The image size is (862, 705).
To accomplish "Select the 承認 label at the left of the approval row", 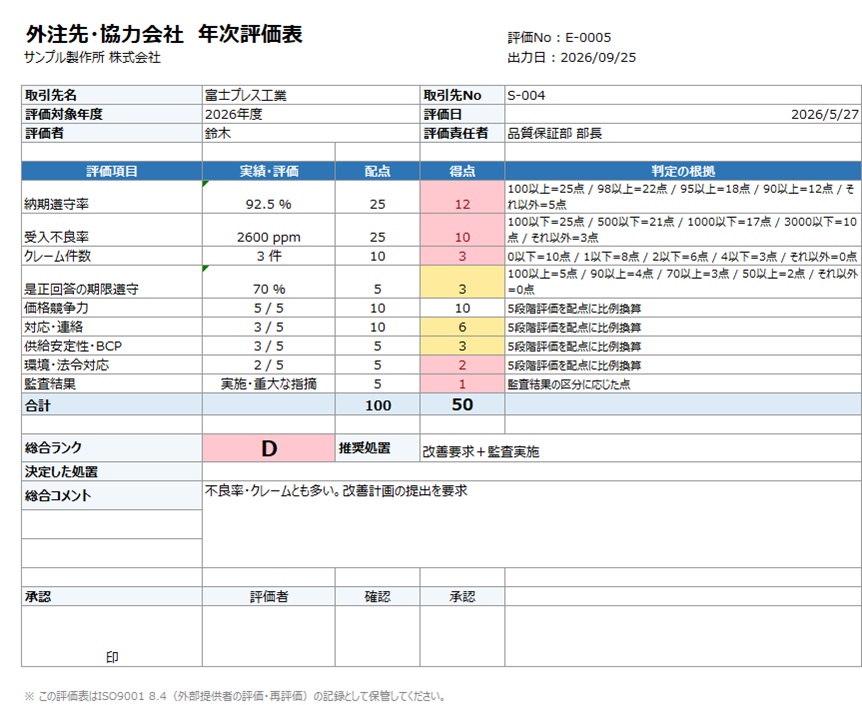I will pos(112,597).
